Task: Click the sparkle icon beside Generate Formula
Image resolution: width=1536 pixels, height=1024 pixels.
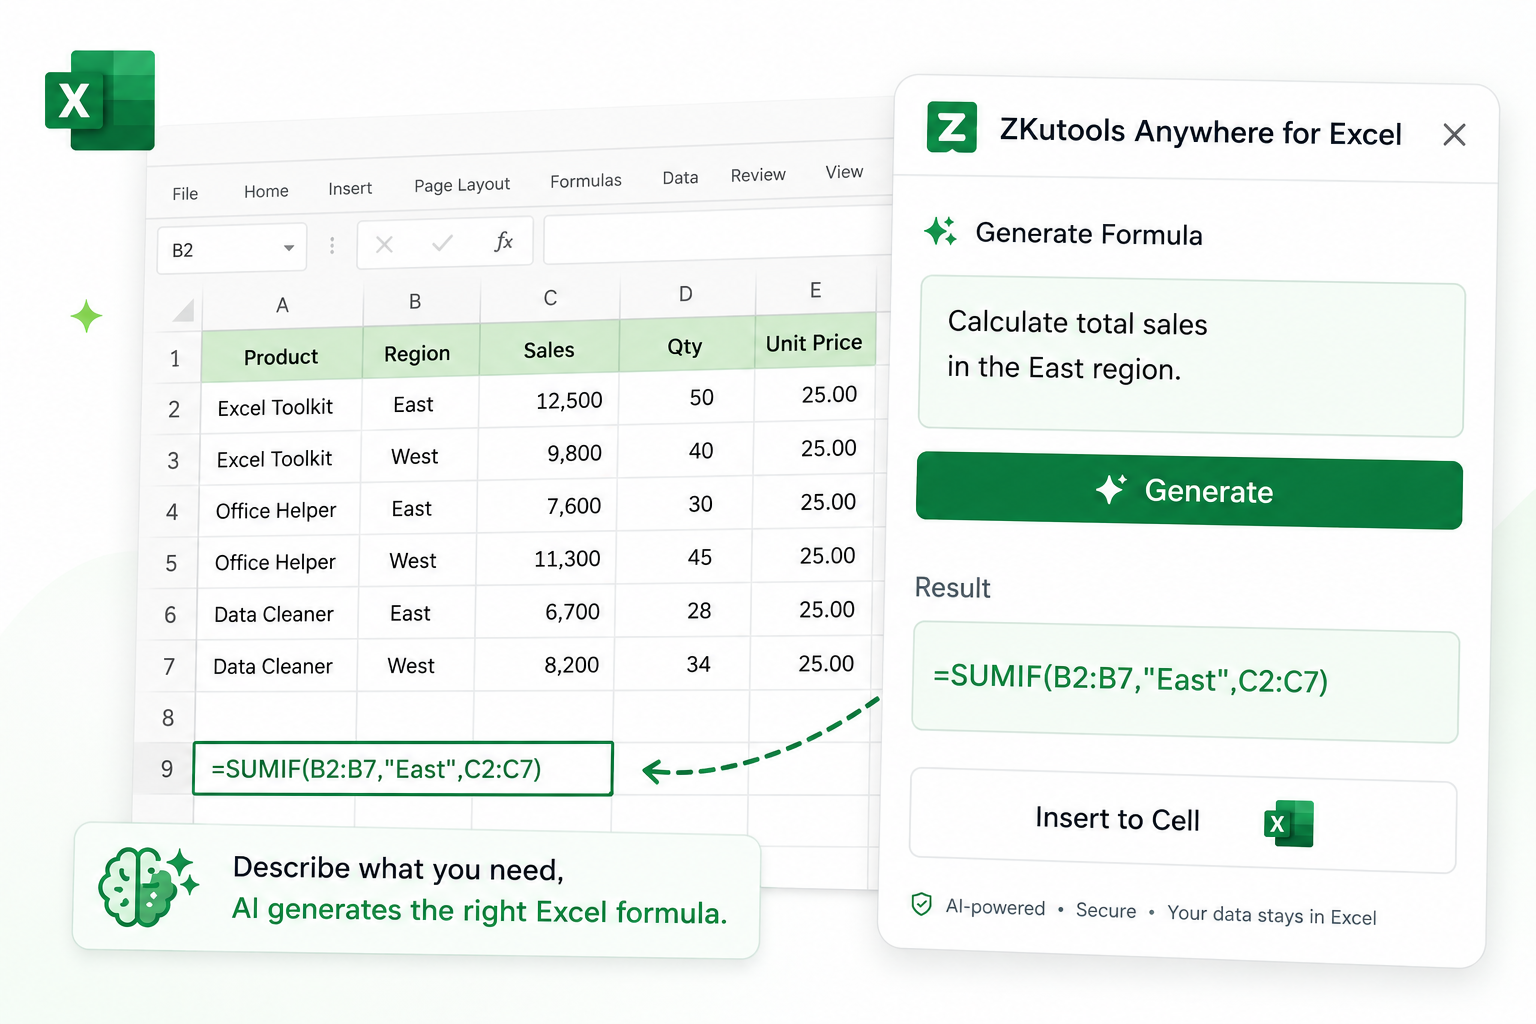Action: [940, 231]
